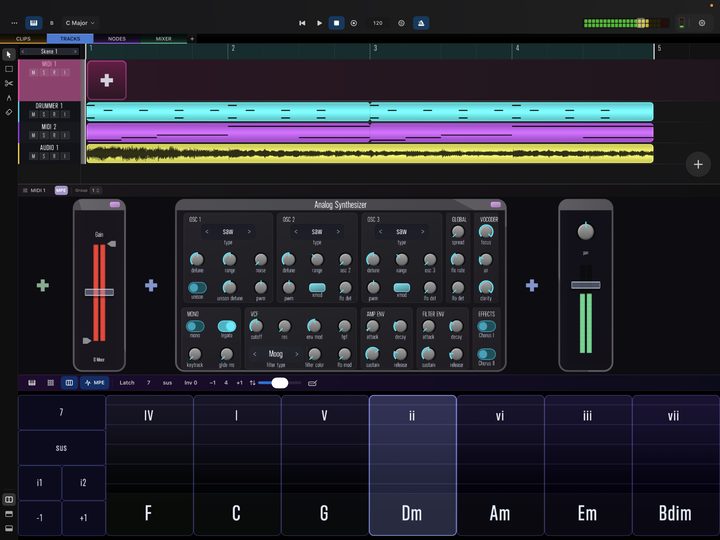Adjust the velocity slider in chord toolbar
This screenshot has height=540, width=720.
click(x=280, y=383)
